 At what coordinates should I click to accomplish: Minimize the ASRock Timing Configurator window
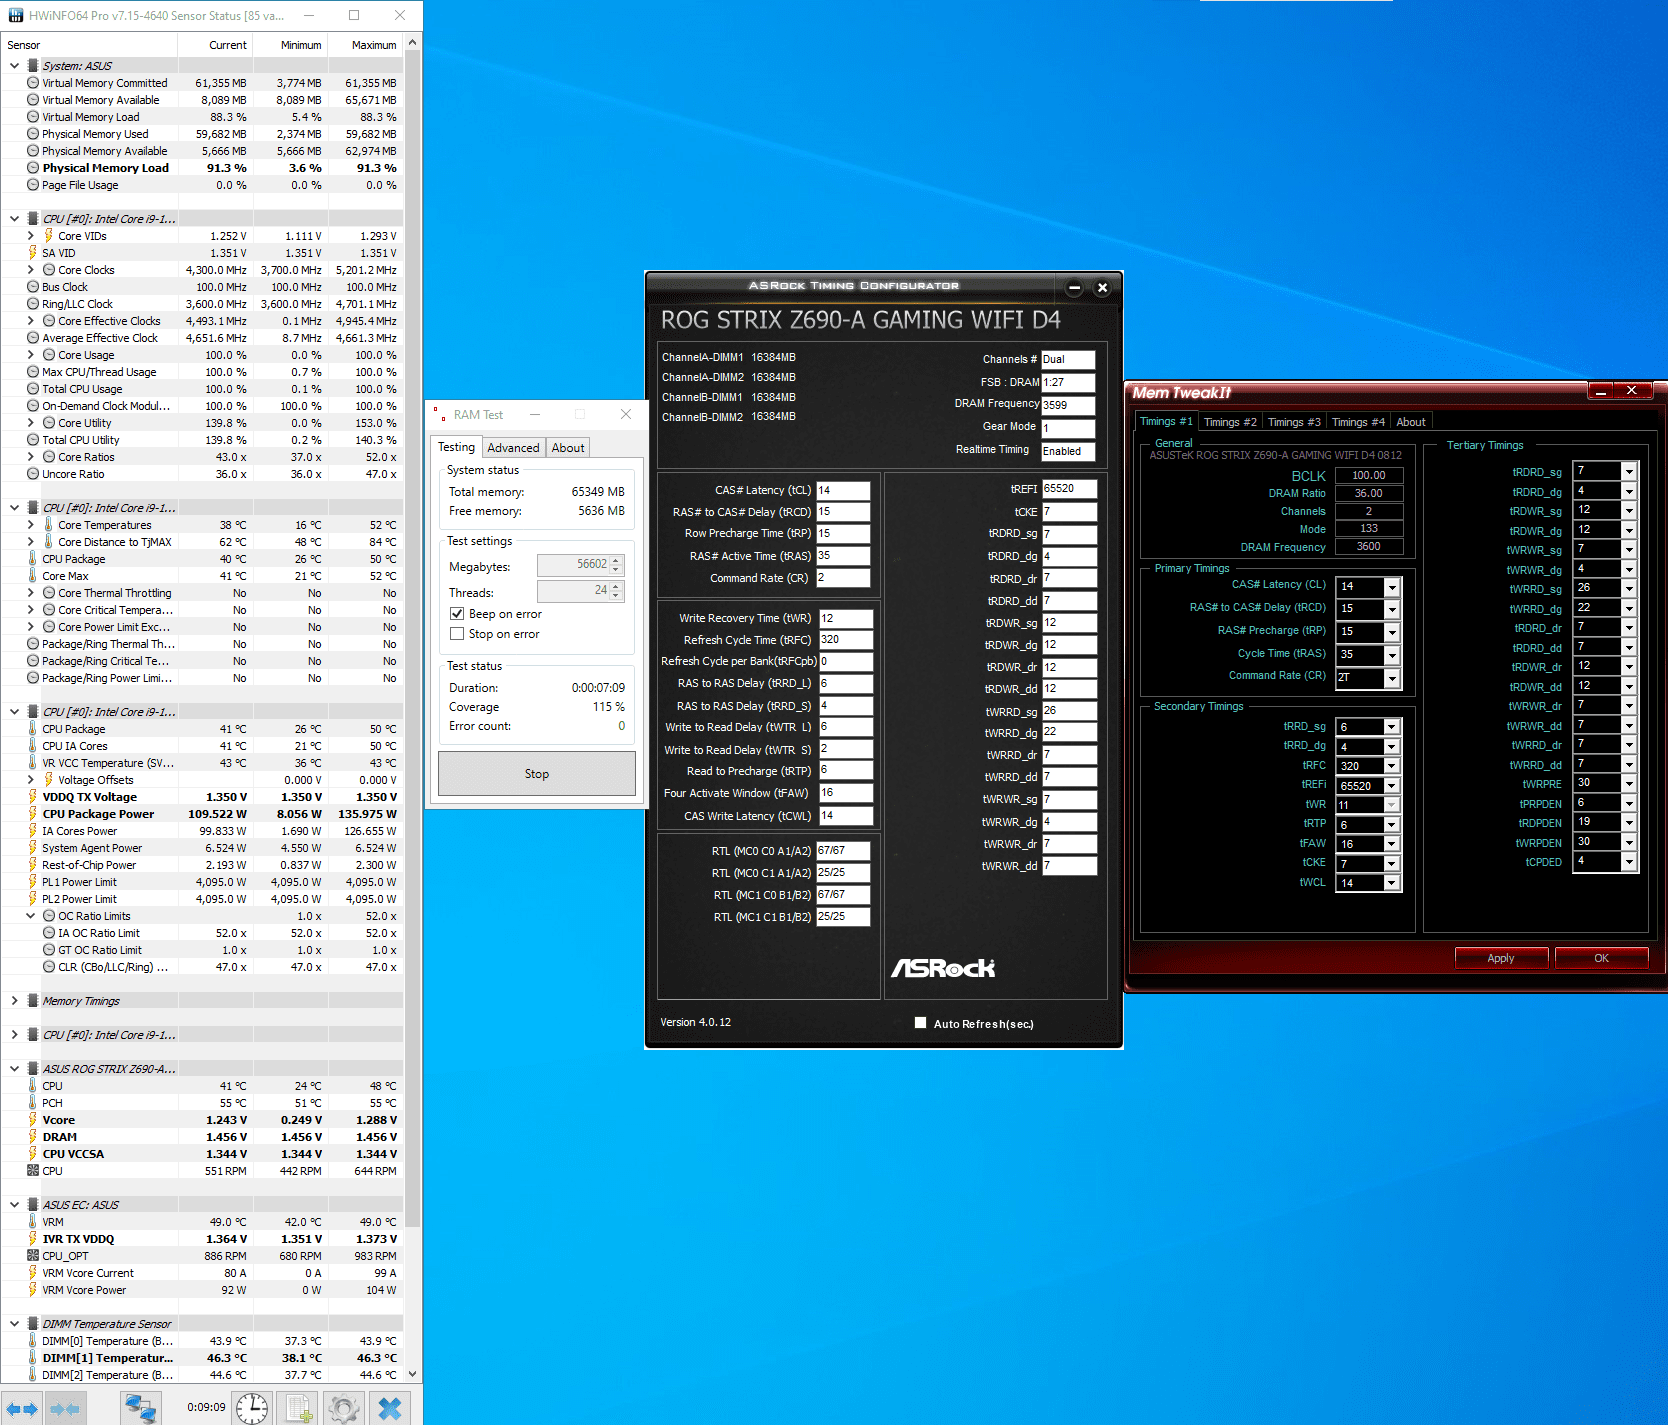[x=1074, y=287]
